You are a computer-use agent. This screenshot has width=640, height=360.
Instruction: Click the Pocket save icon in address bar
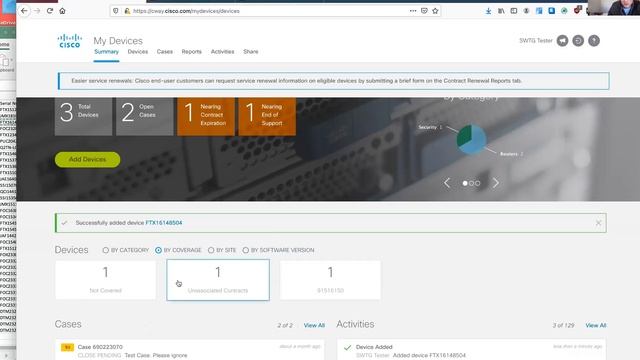(x=424, y=11)
